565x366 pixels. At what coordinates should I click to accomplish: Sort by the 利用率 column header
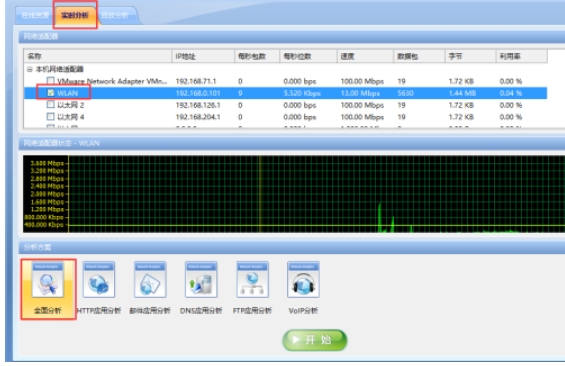click(x=522, y=56)
